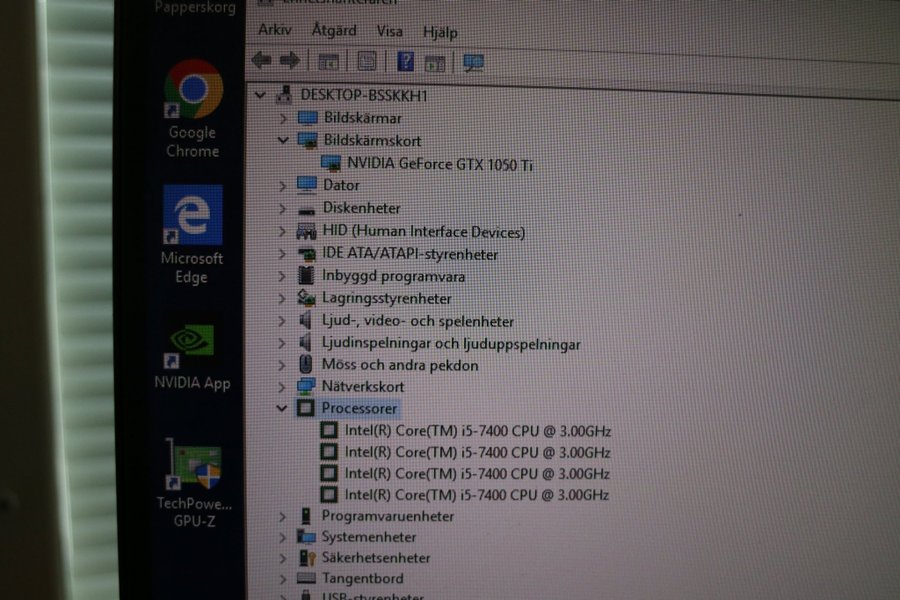
Task: Expand the Nätverkskort category
Action: 281,386
